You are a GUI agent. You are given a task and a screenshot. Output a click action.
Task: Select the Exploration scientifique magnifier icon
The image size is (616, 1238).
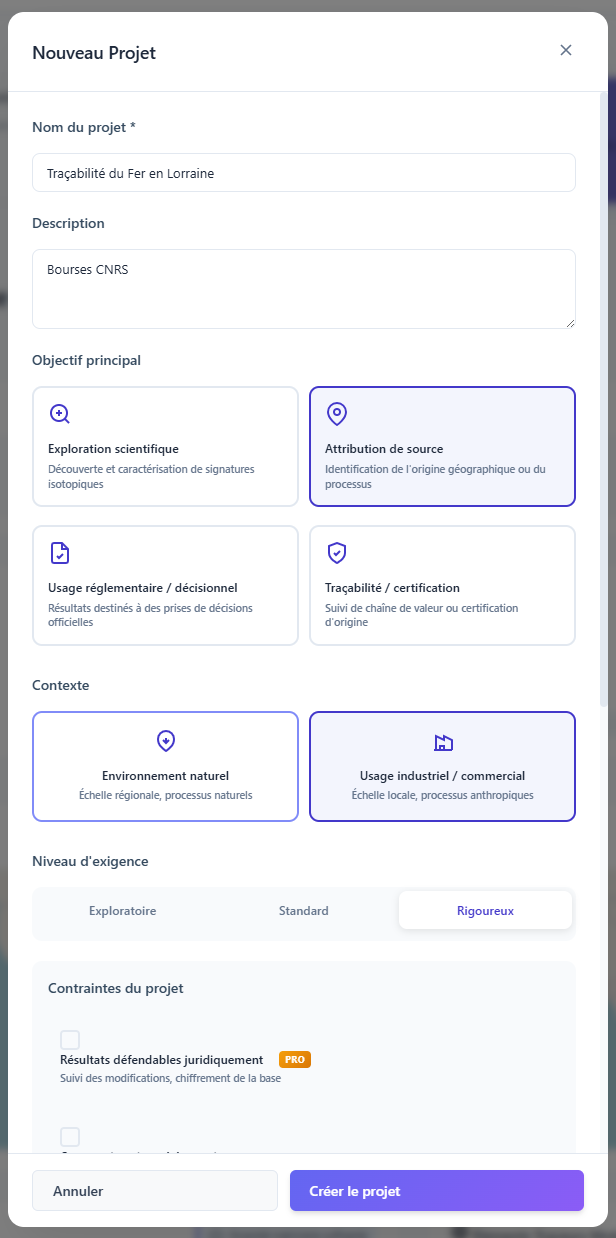pos(59,412)
